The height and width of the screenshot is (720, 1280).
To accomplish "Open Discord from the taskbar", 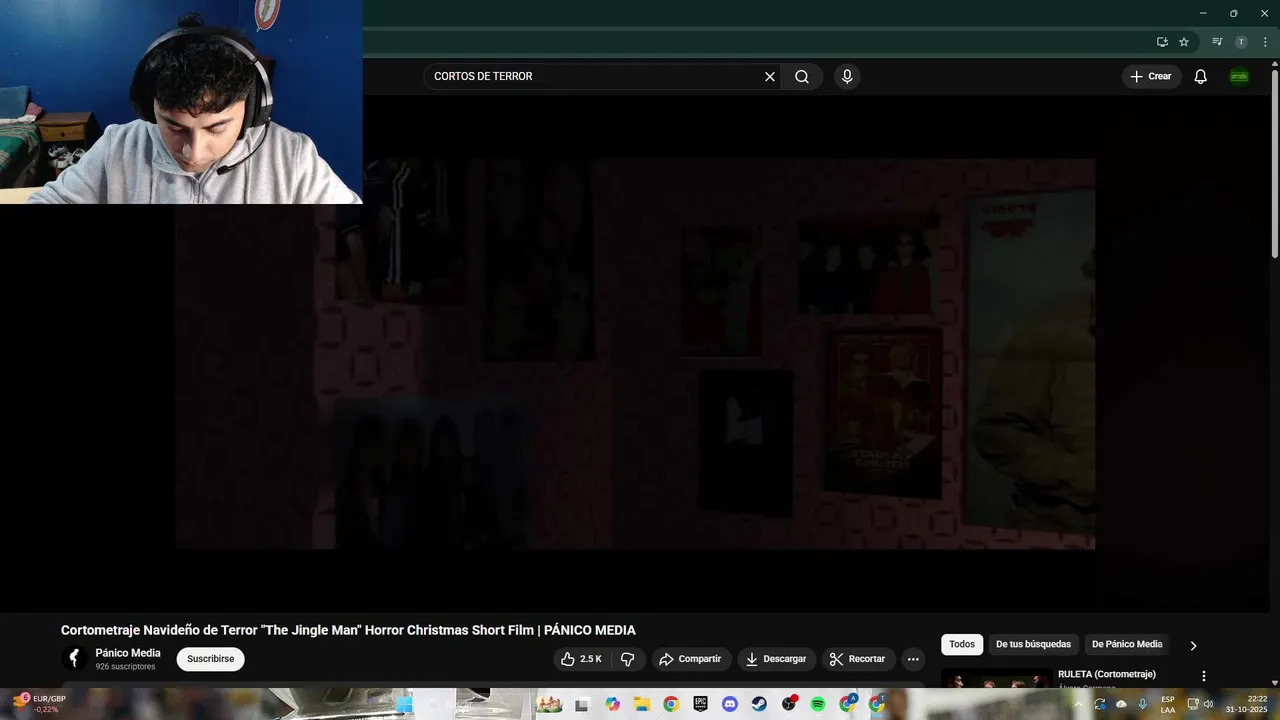I will 730,704.
